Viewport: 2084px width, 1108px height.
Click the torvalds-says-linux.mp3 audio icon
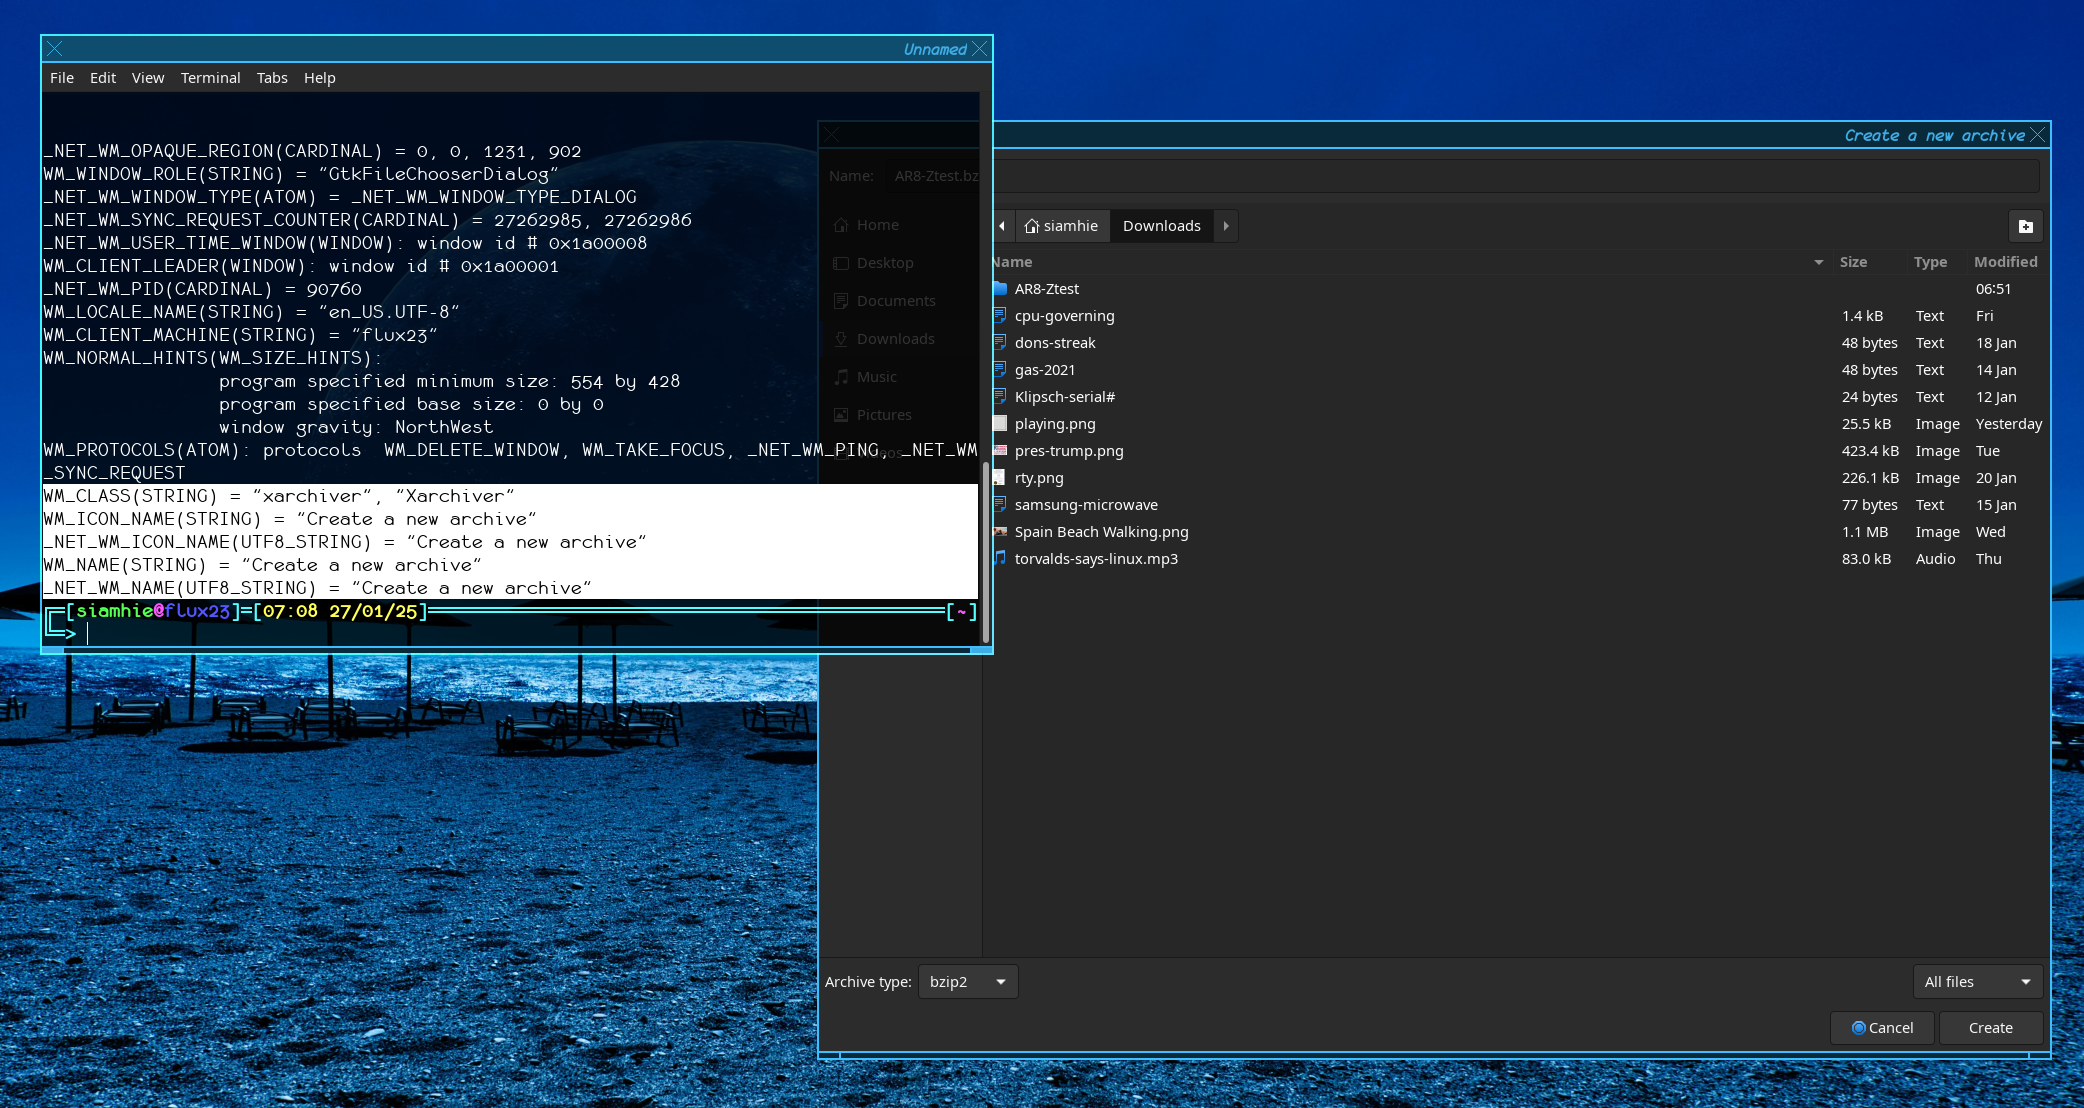(1000, 559)
